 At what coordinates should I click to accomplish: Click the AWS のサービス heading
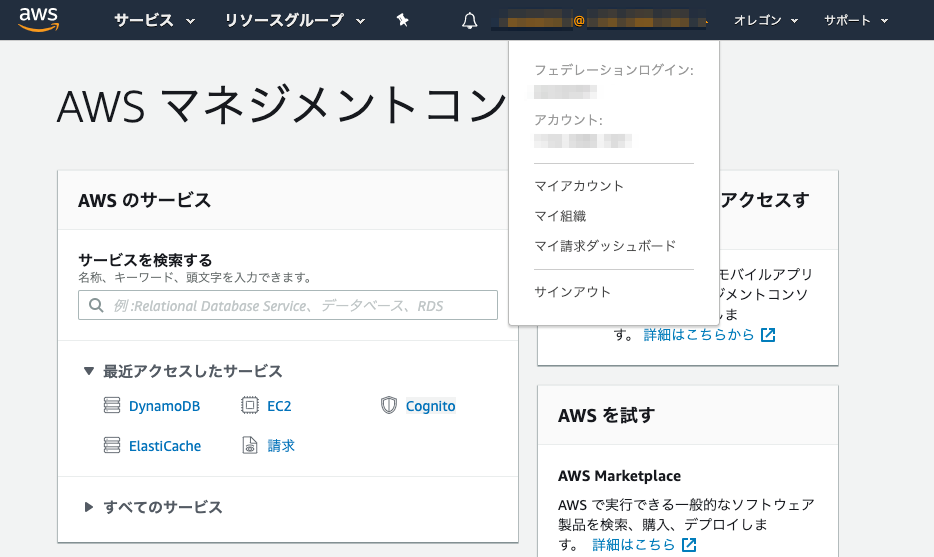click(144, 200)
